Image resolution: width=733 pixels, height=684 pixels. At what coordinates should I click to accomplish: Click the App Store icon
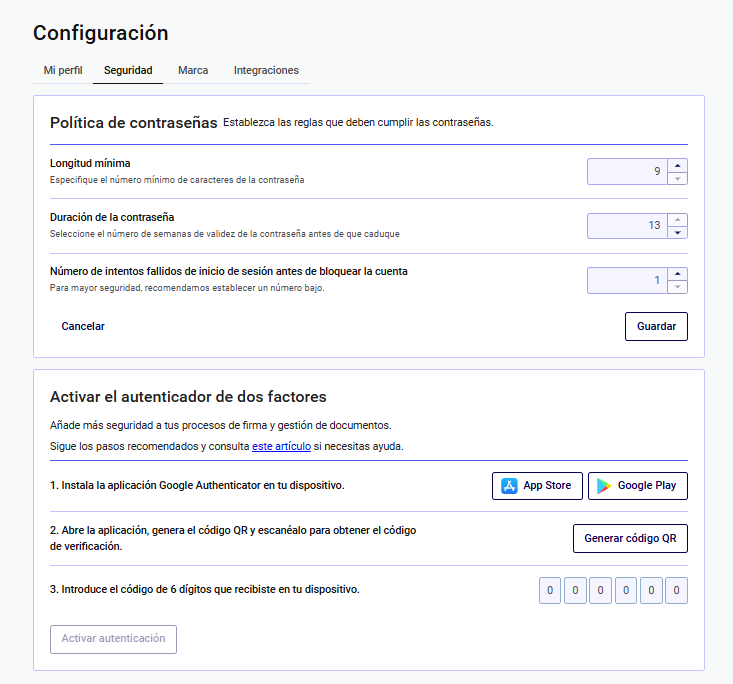[x=510, y=486]
